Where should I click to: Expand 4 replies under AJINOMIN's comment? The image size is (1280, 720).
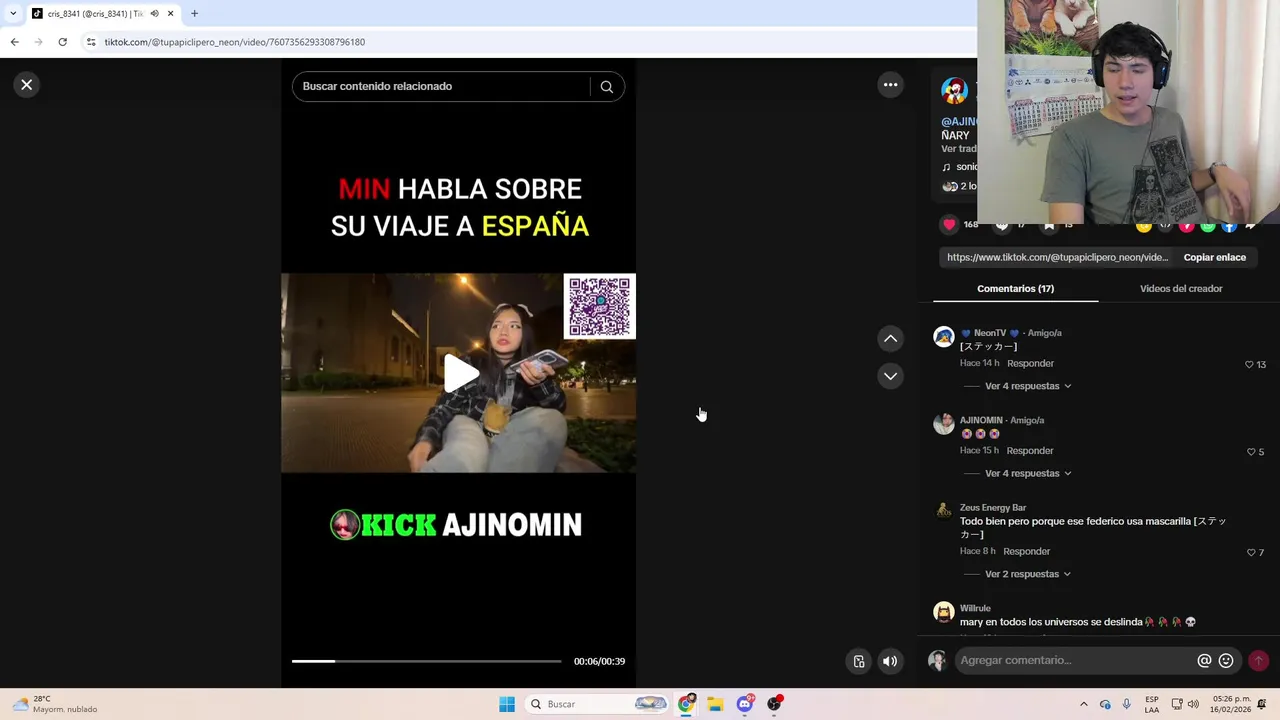pyautogui.click(x=1027, y=473)
